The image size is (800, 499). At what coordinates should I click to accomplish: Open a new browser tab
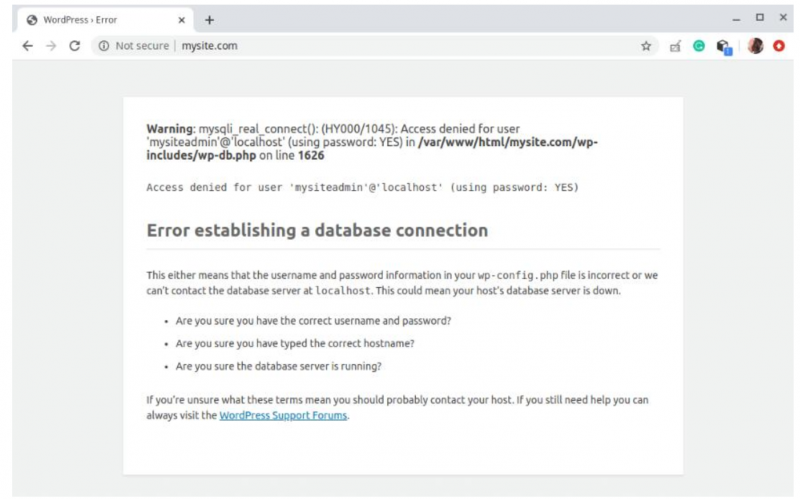(209, 20)
